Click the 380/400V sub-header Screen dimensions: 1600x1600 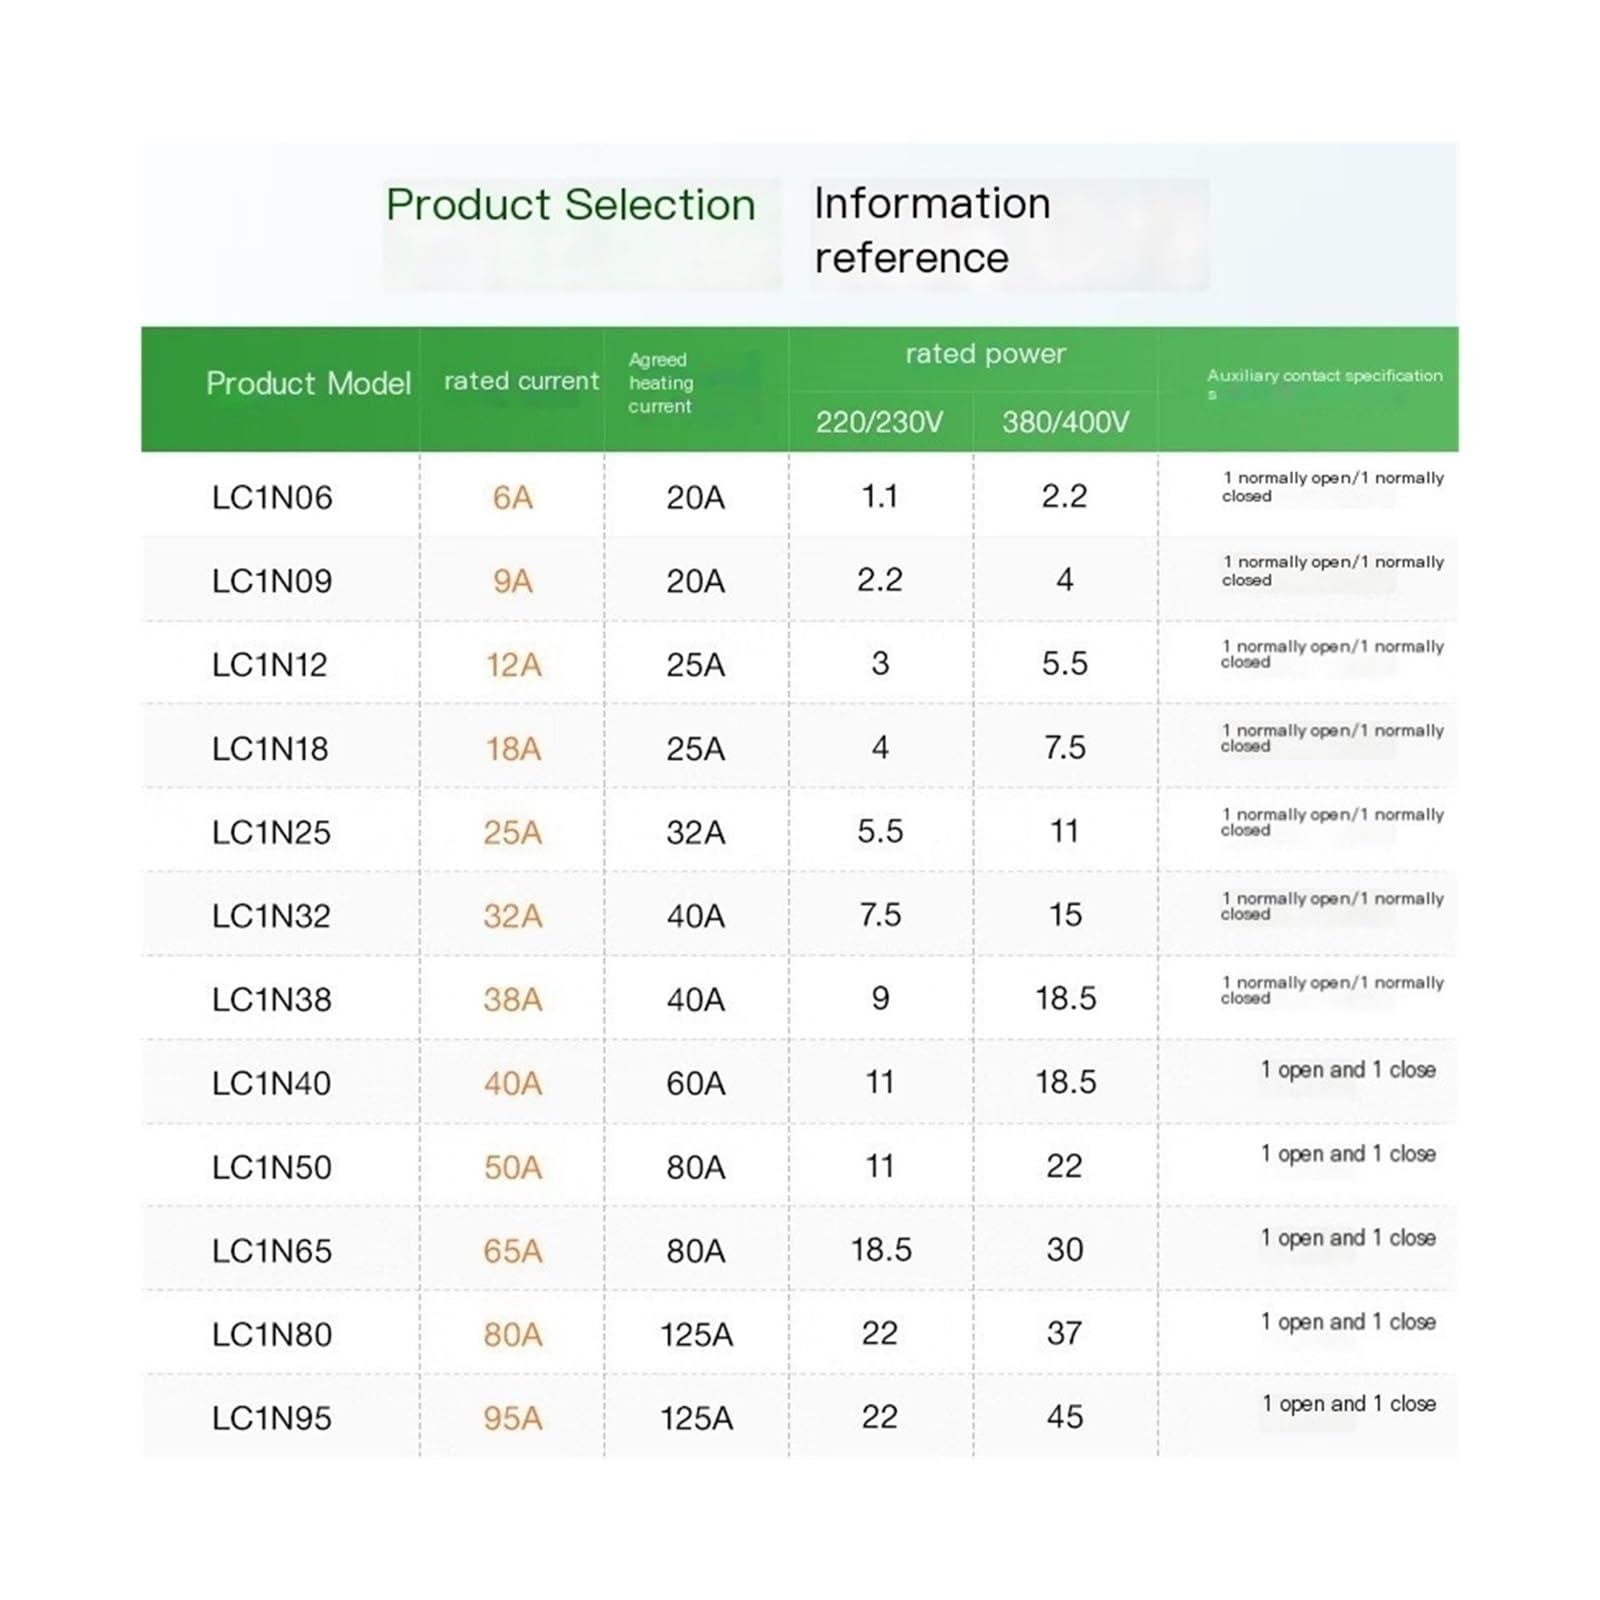(1065, 422)
